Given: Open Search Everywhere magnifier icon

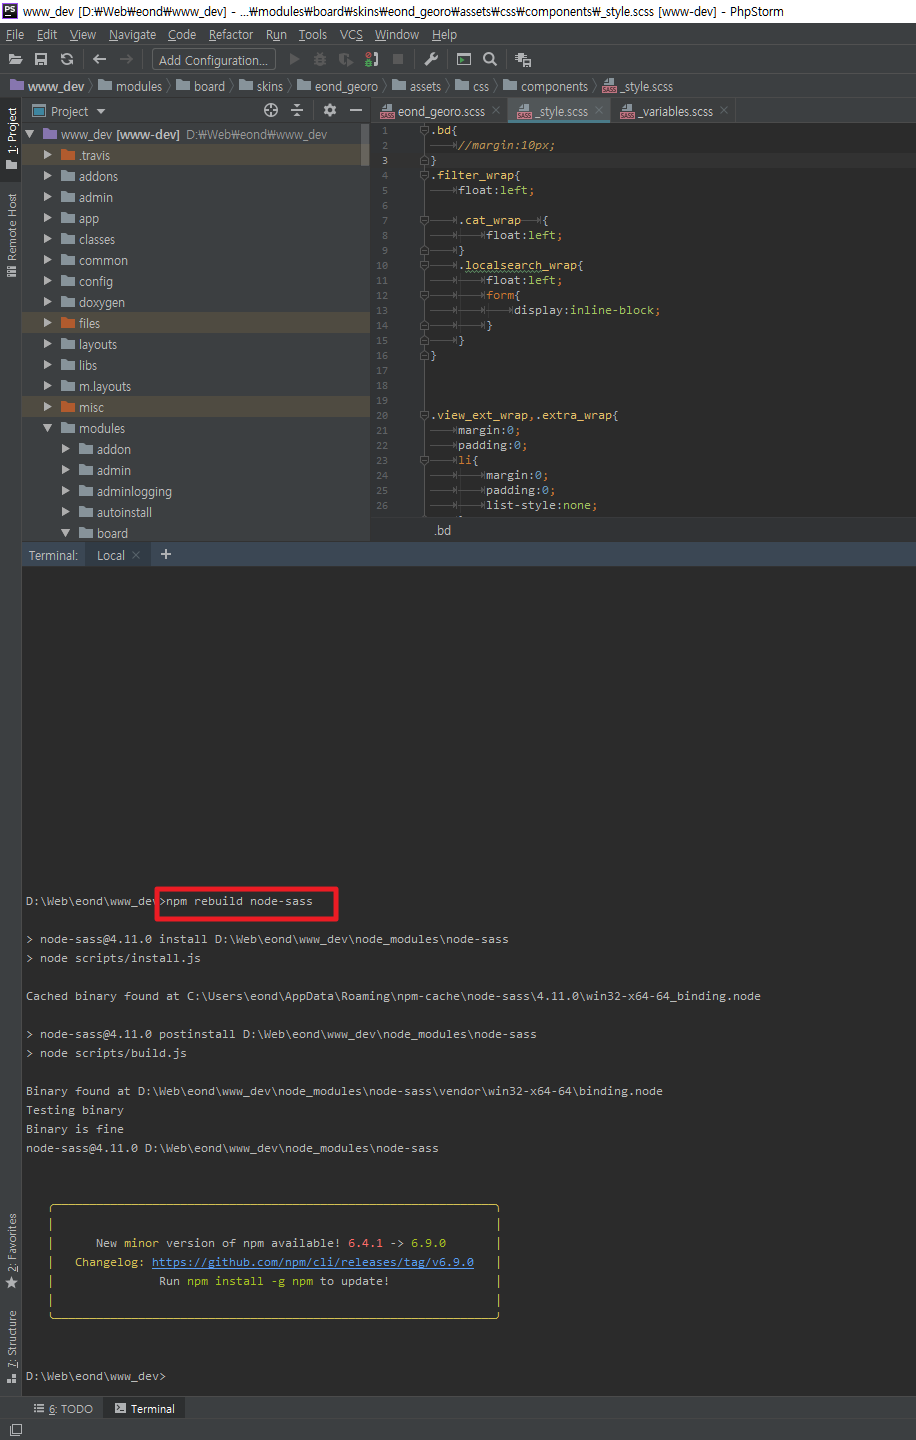Looking at the screenshot, I should coord(490,60).
